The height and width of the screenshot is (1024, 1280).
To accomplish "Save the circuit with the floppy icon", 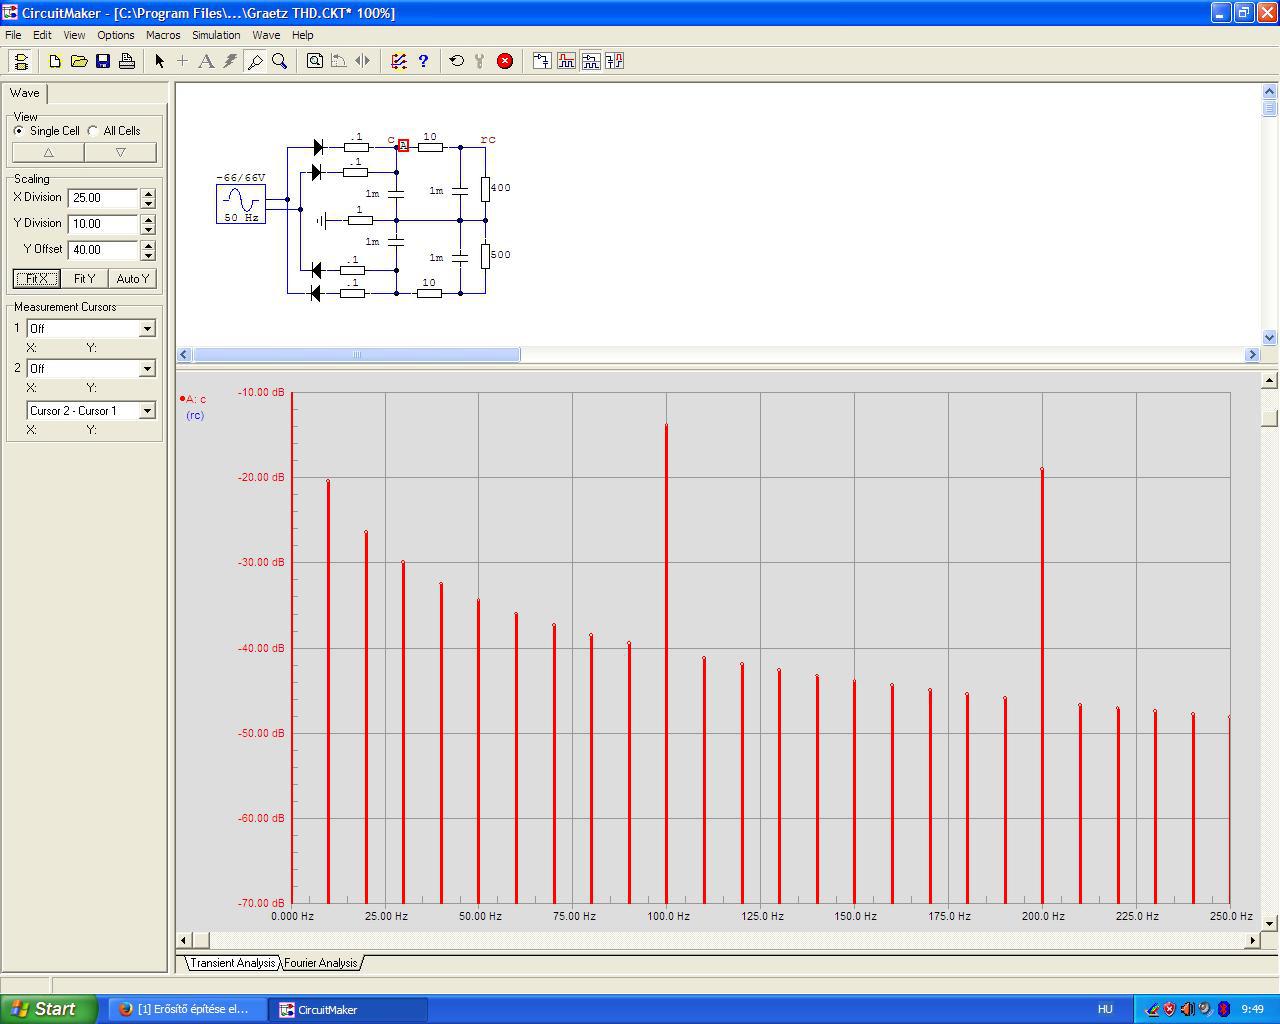I will pyautogui.click(x=103, y=61).
